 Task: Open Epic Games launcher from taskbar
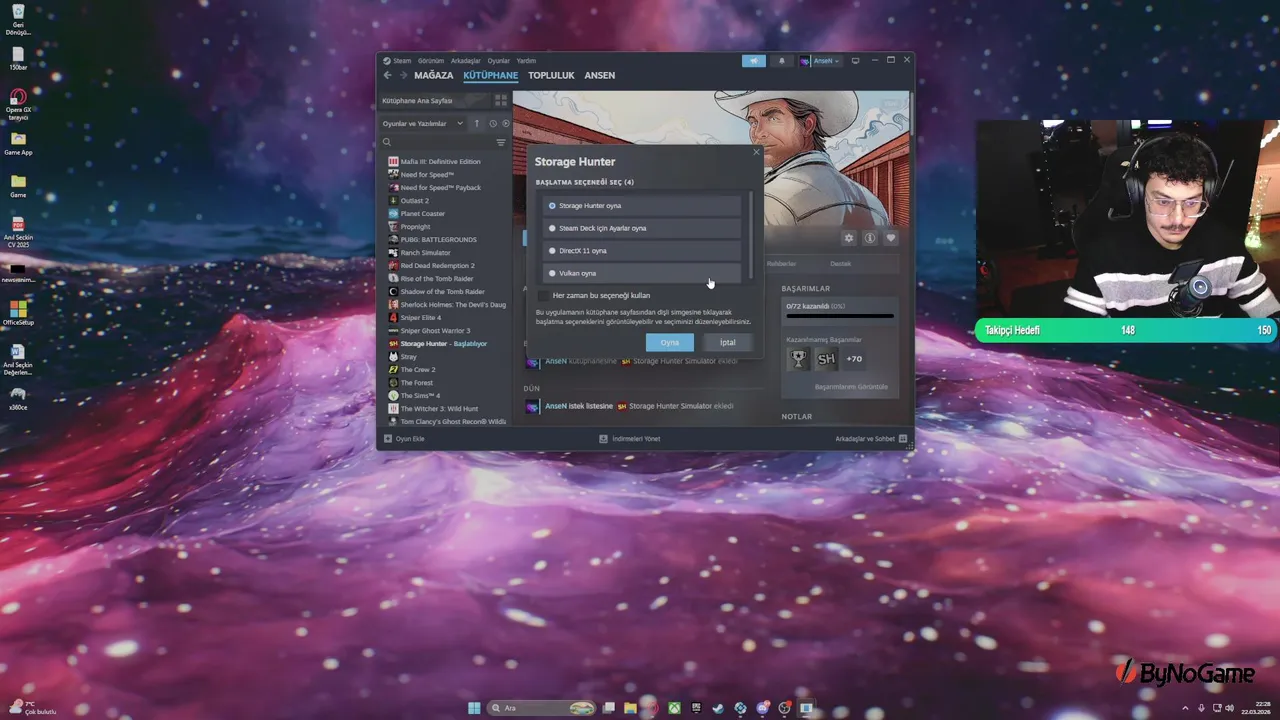[x=697, y=708]
